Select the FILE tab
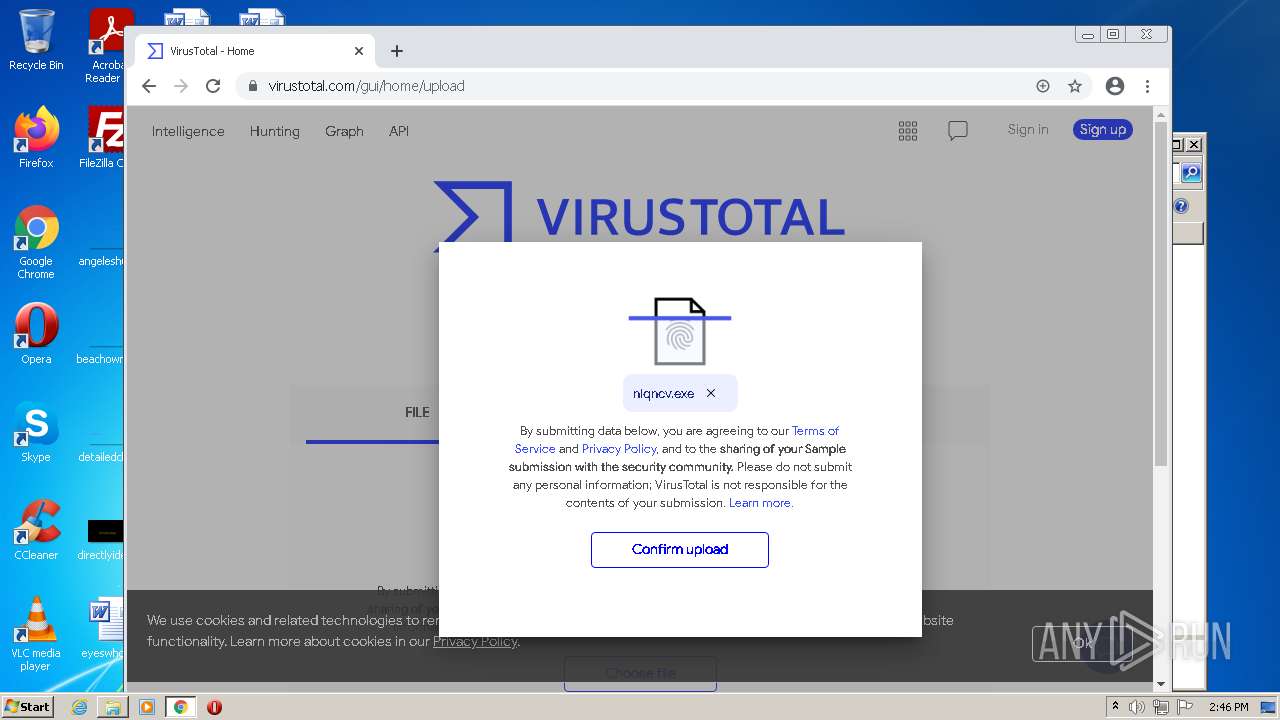This screenshot has height=720, width=1280. click(417, 412)
